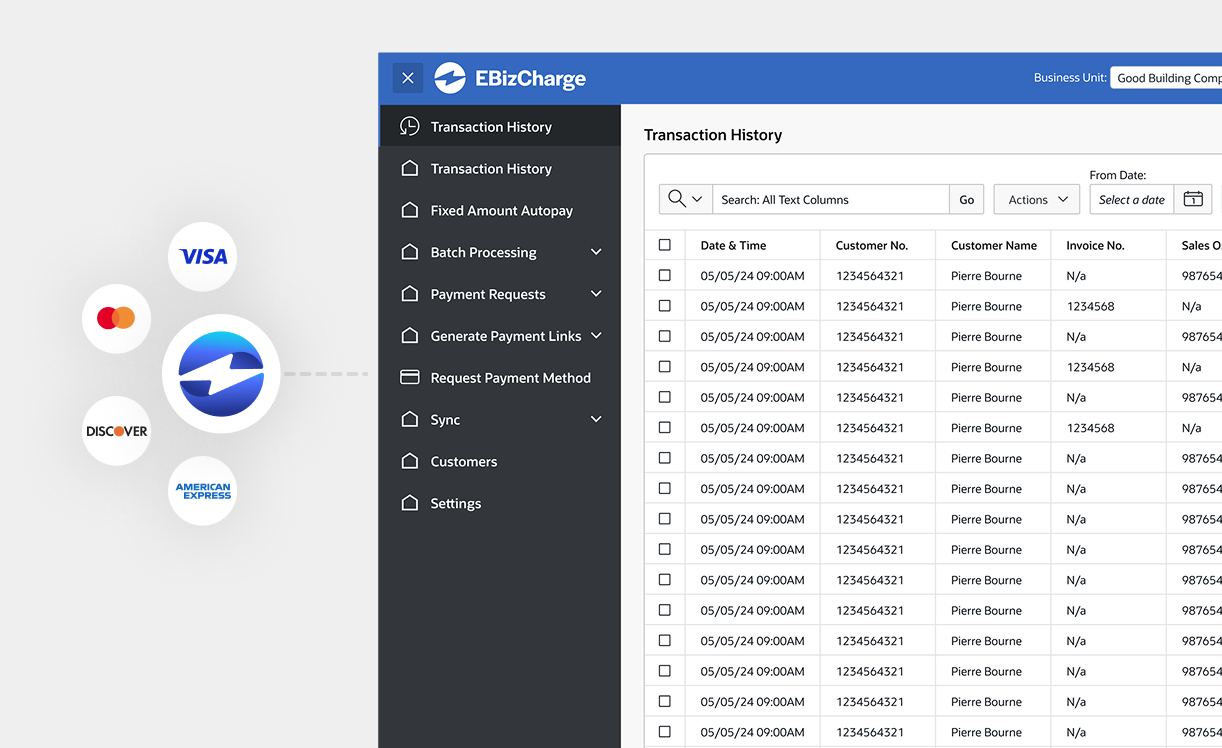
Task: Click the Search: All Text Columns field
Action: point(831,199)
